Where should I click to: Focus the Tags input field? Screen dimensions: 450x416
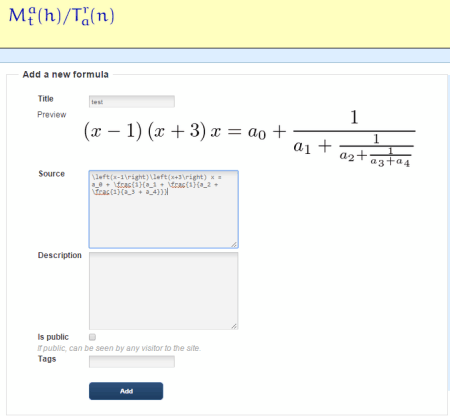click(132, 362)
